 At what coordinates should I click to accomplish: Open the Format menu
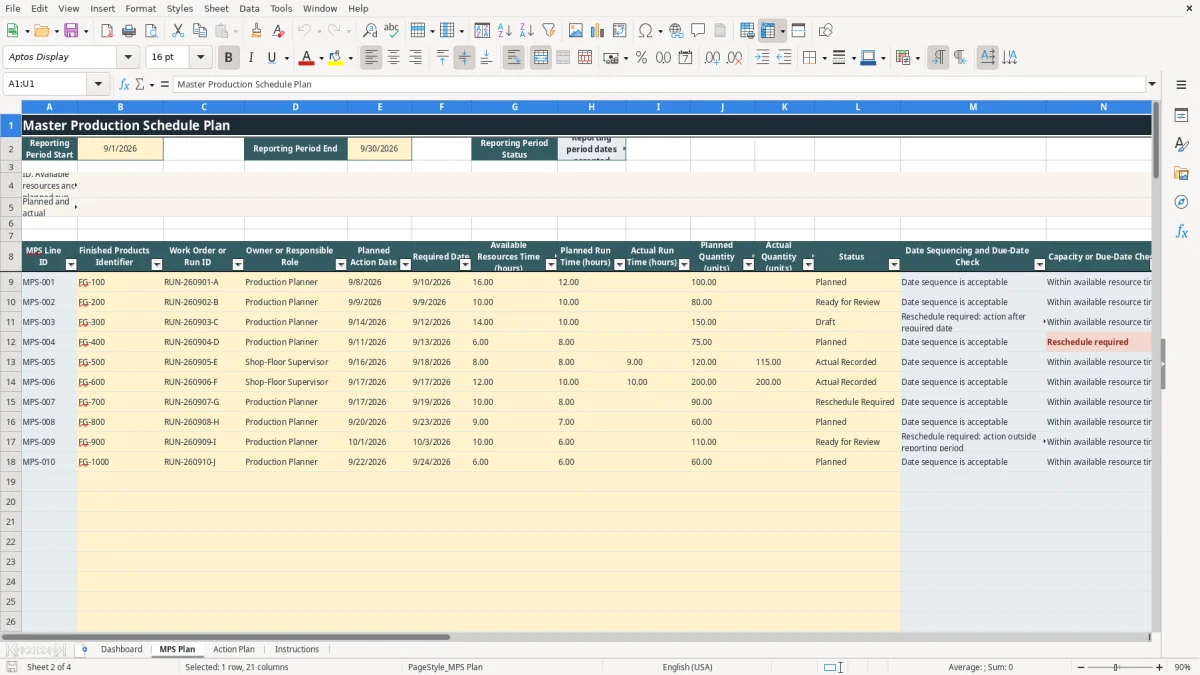(x=140, y=8)
